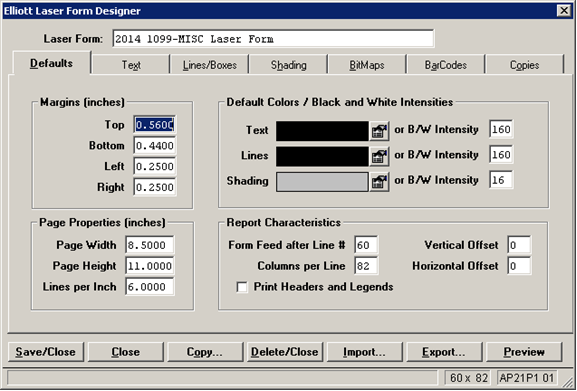The image size is (577, 391).
Task: Switch to the Text tab
Action: tap(131, 65)
